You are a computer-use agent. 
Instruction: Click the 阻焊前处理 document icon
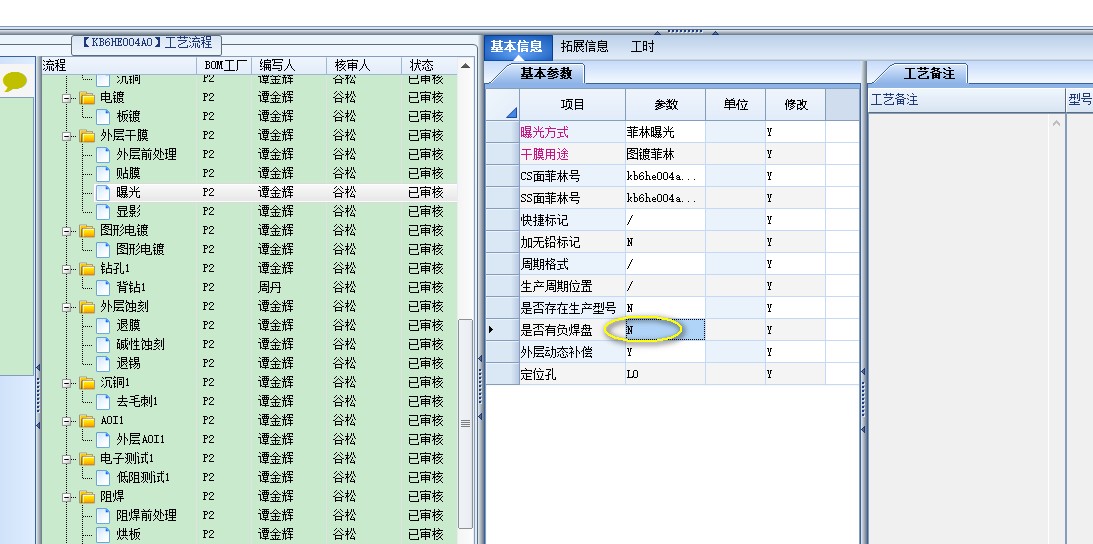click(x=103, y=515)
